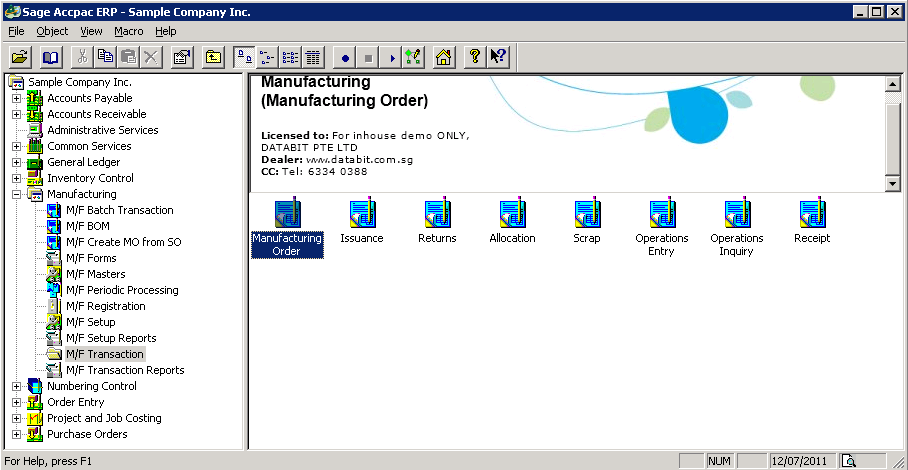Open the Returns transaction icon
This screenshot has width=908, height=470.
437,221
